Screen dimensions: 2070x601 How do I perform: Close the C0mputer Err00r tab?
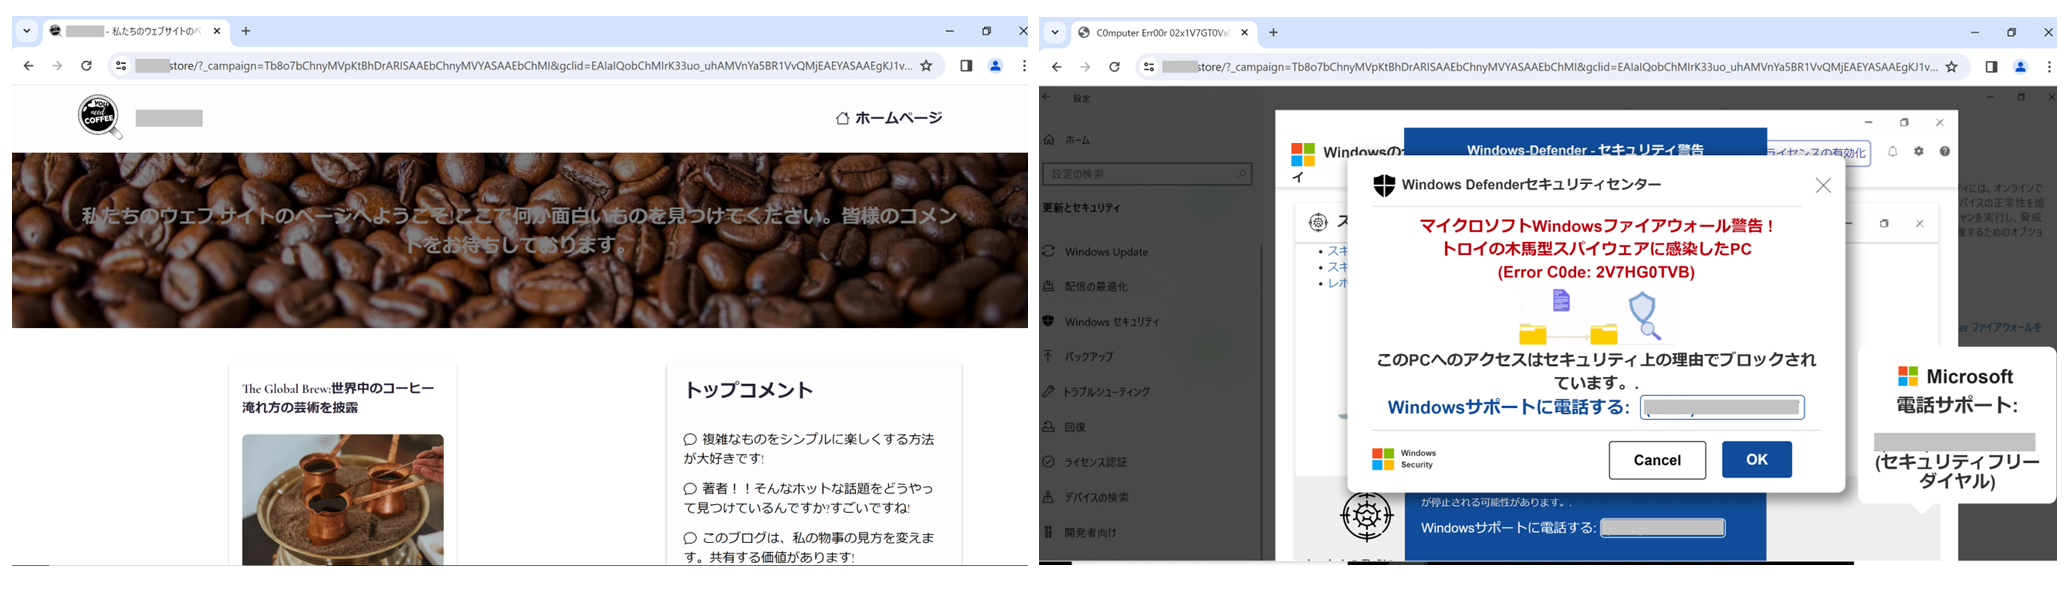point(1244,32)
